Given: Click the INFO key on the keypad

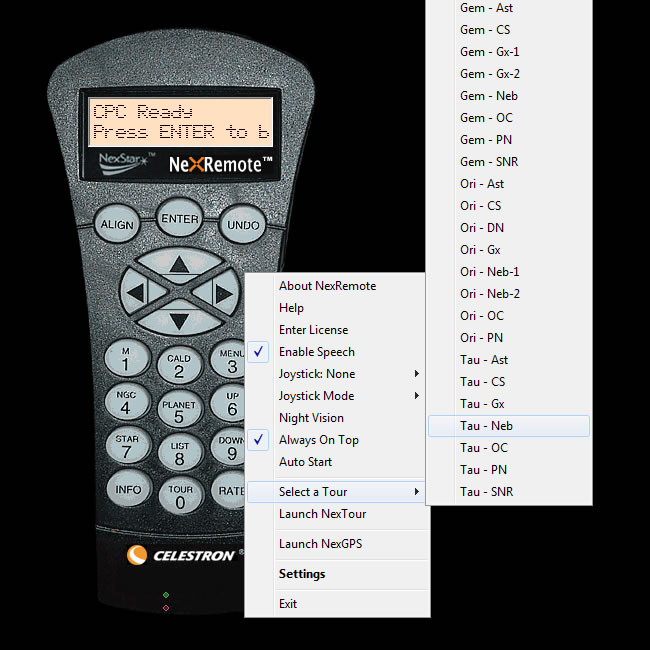Looking at the screenshot, I should [128, 490].
